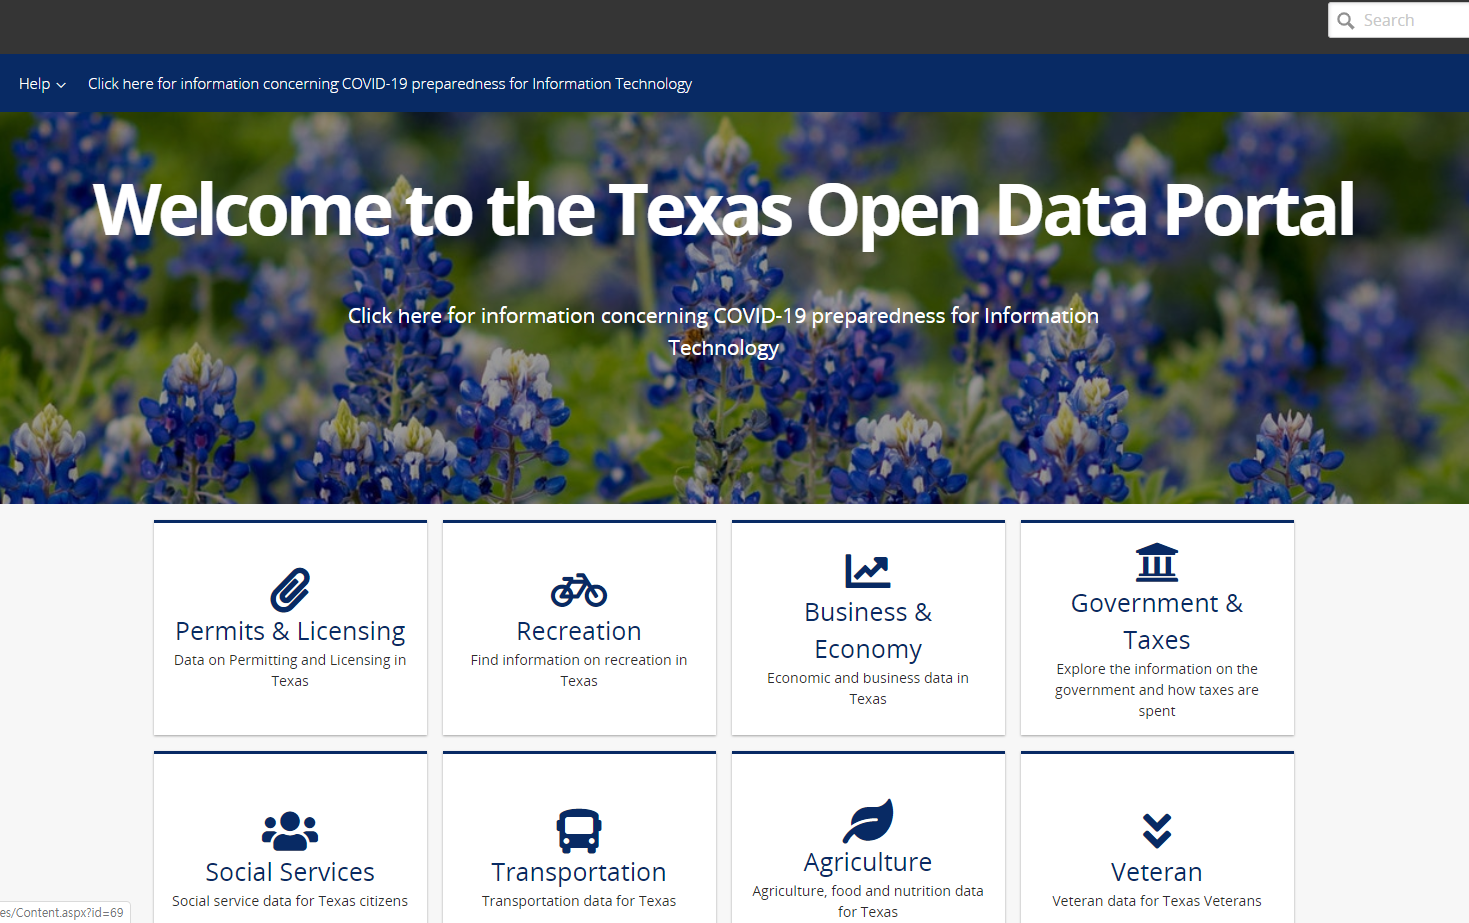The width and height of the screenshot is (1469, 923).
Task: Click the Veteran chevrons icon
Action: tap(1156, 830)
